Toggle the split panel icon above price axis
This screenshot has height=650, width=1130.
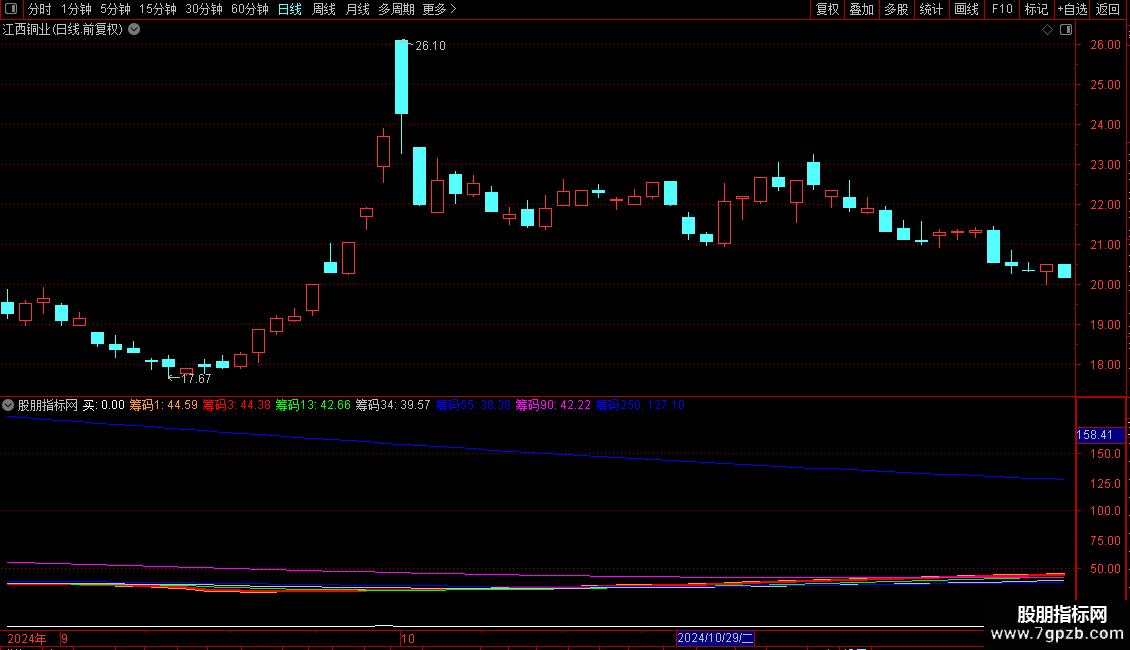tap(1066, 30)
